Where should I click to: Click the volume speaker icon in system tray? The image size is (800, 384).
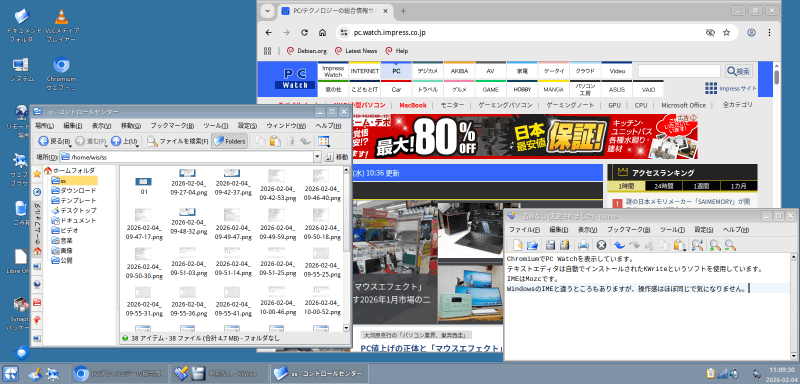point(734,374)
